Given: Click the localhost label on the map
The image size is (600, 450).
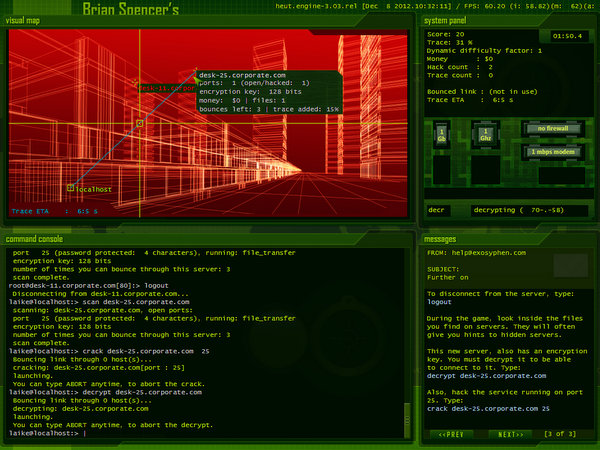Looking at the screenshot, I should point(93,189).
